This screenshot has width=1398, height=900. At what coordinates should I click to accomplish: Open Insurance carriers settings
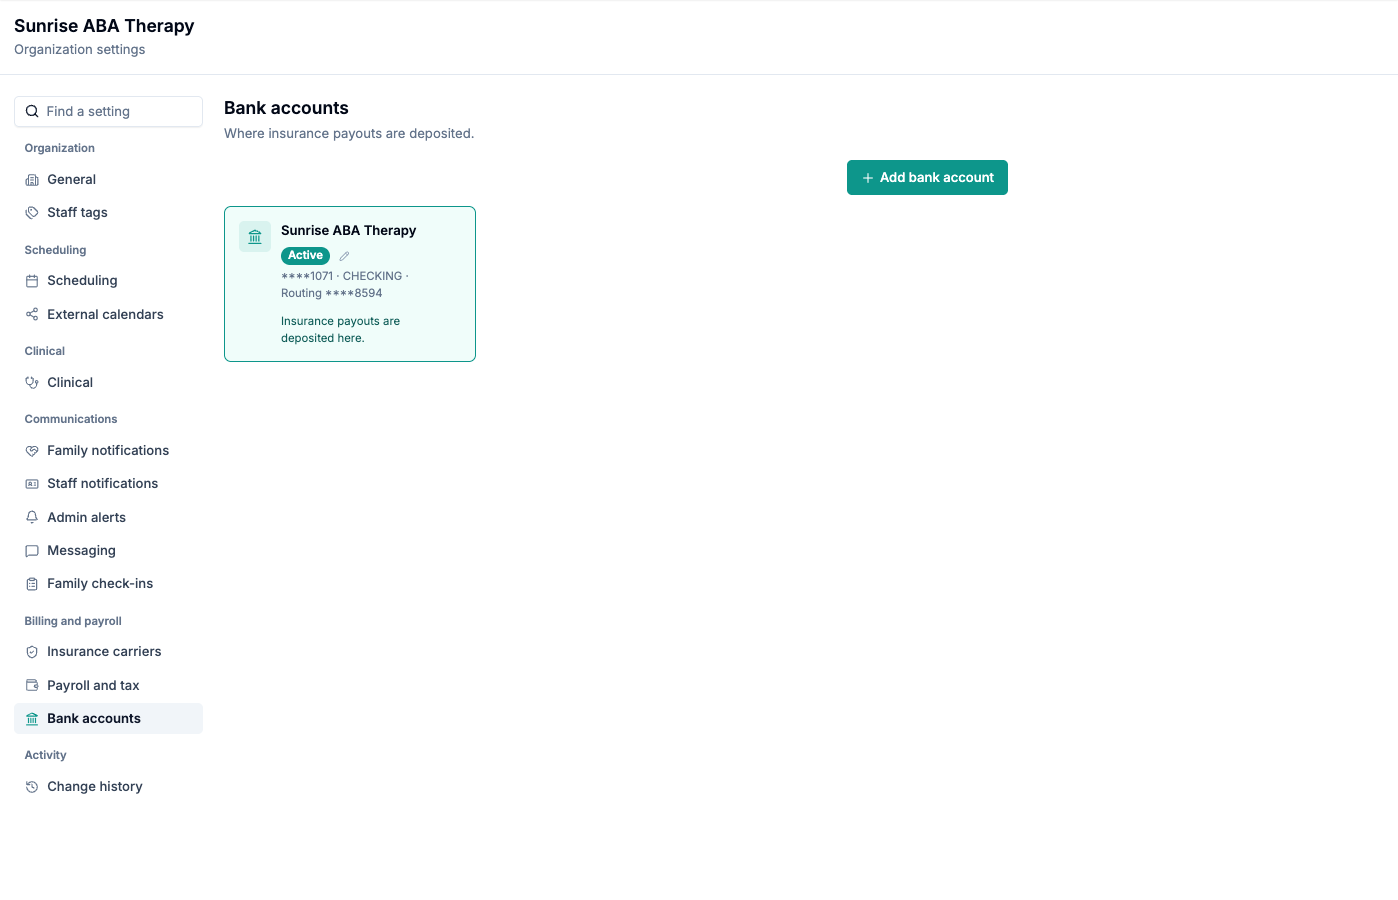click(108, 652)
